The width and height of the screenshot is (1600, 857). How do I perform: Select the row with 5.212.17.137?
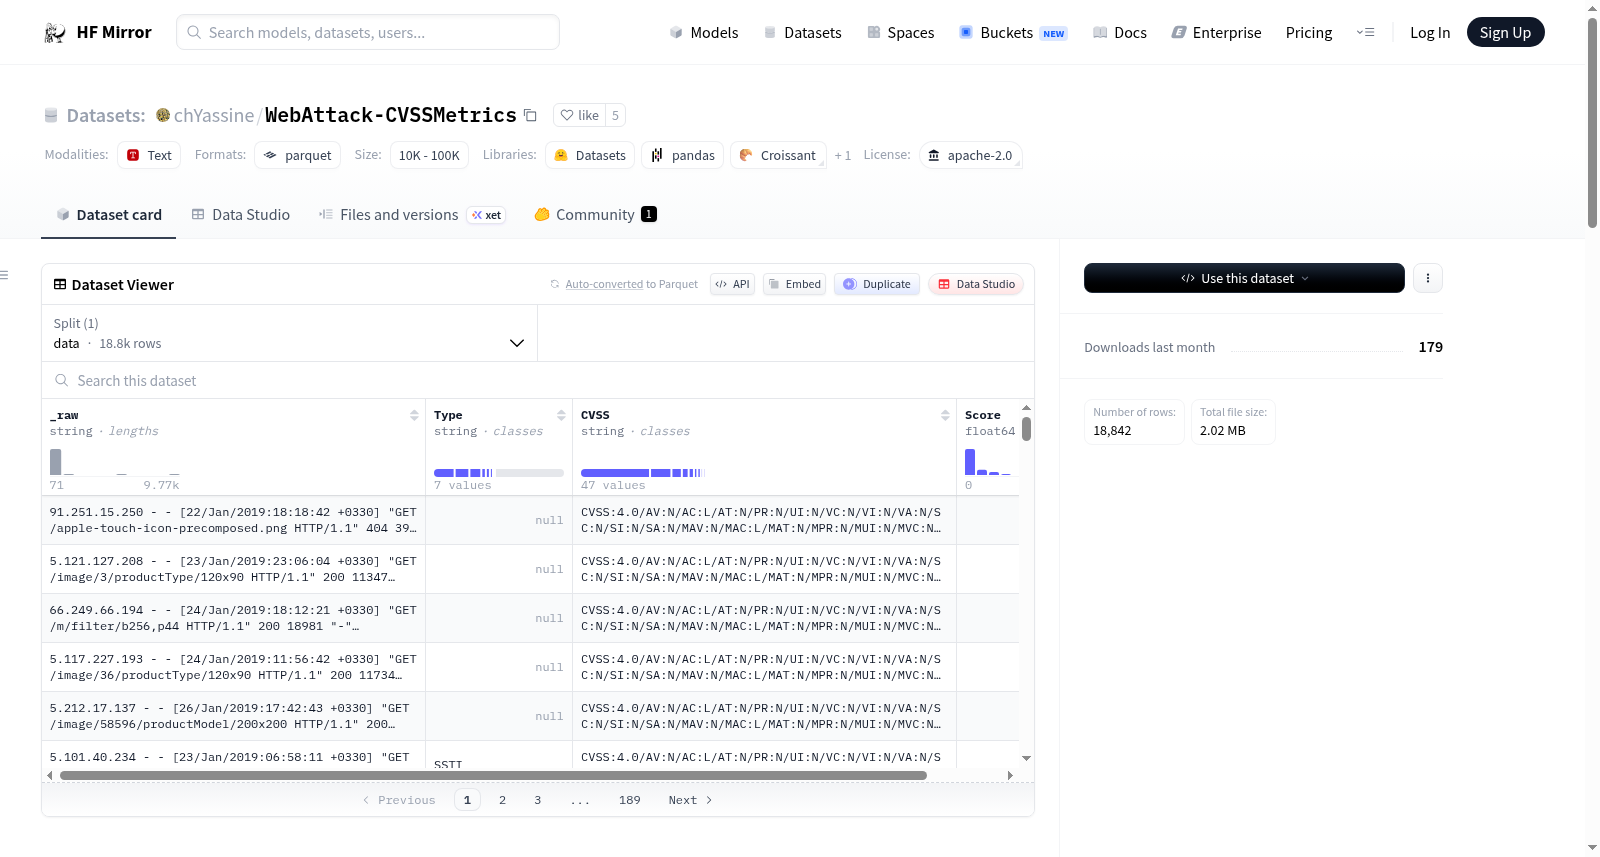click(530, 716)
